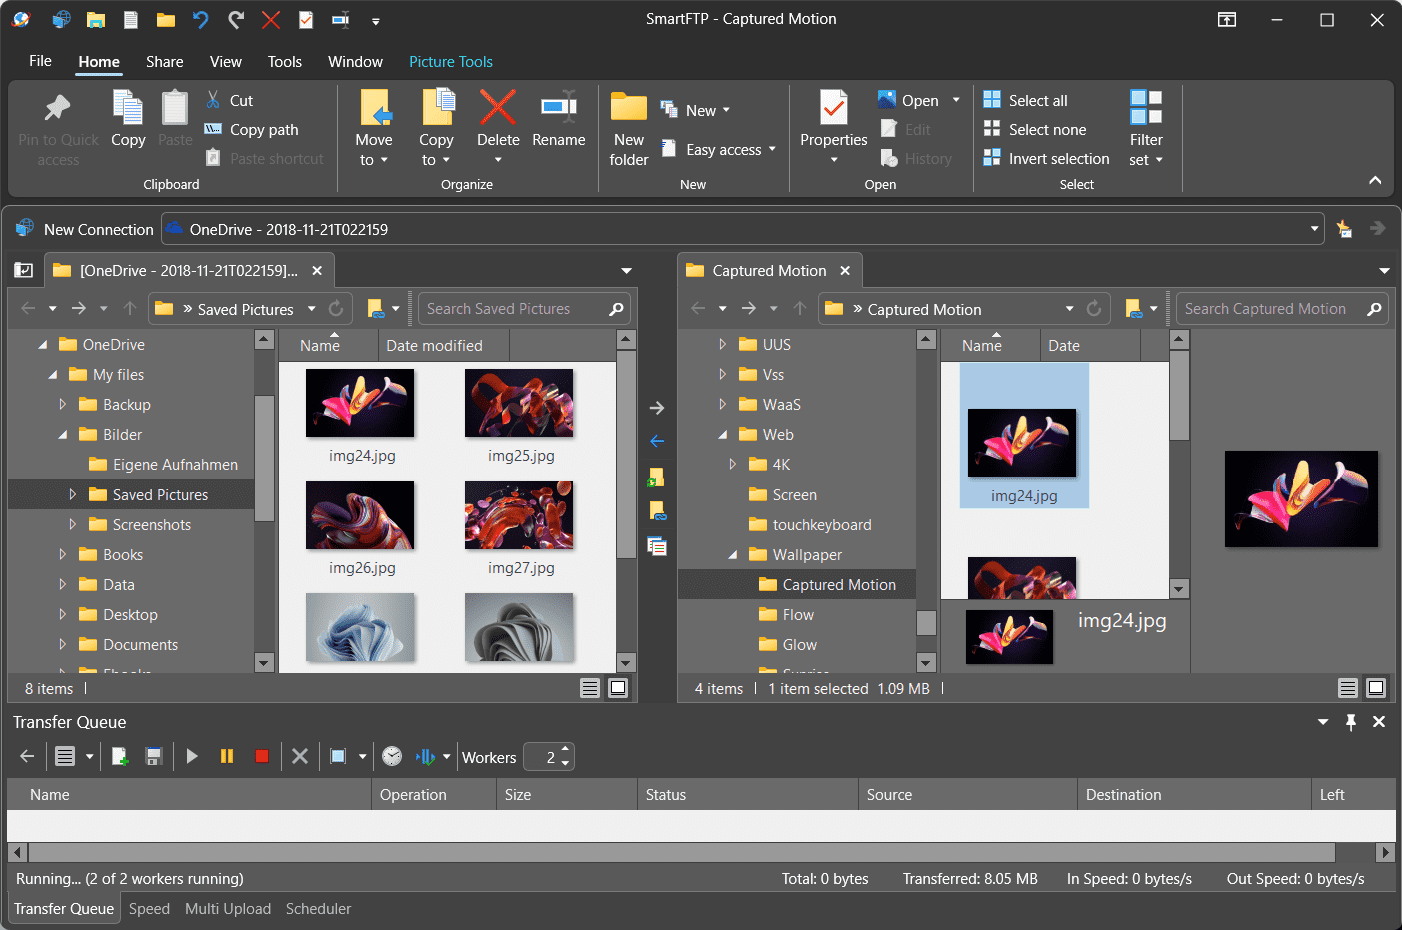Click the stacked list windows icon between panes

tap(657, 546)
